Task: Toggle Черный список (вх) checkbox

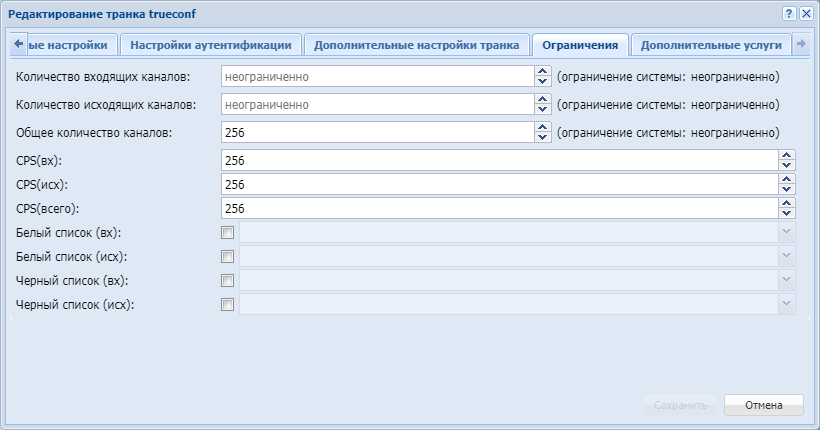Action: [x=228, y=281]
